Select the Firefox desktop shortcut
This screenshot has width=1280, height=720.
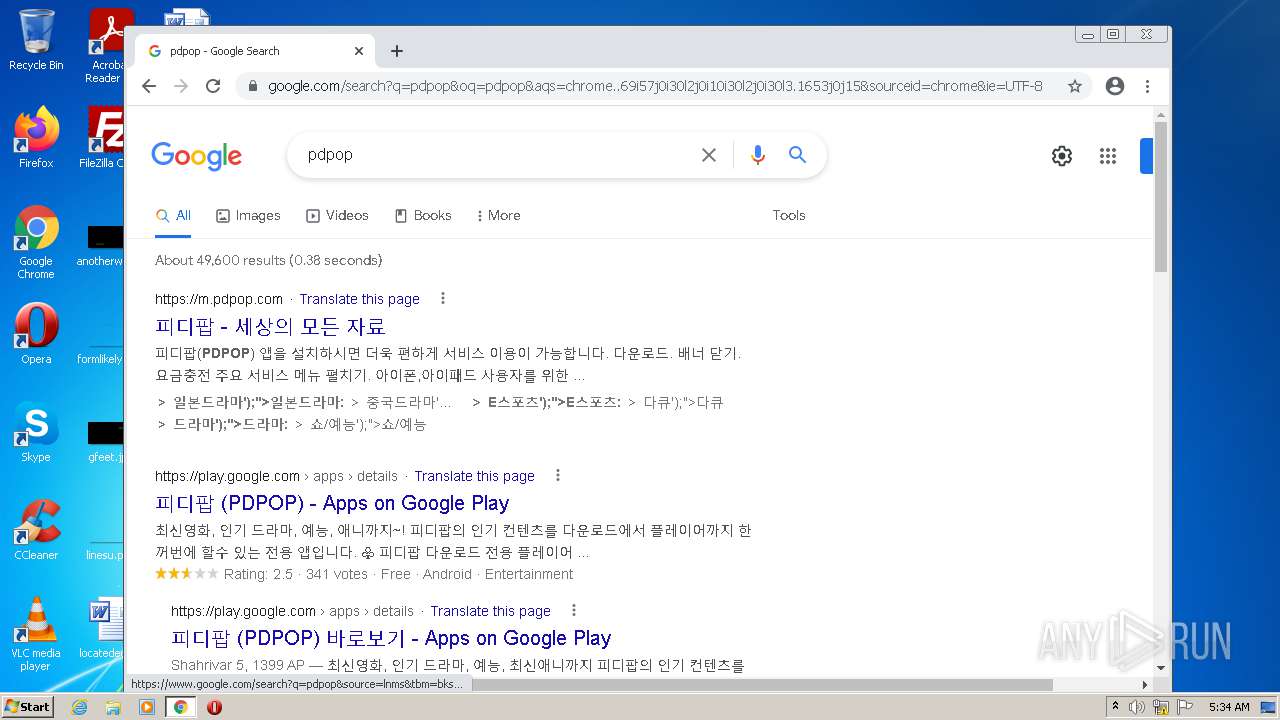(x=36, y=138)
